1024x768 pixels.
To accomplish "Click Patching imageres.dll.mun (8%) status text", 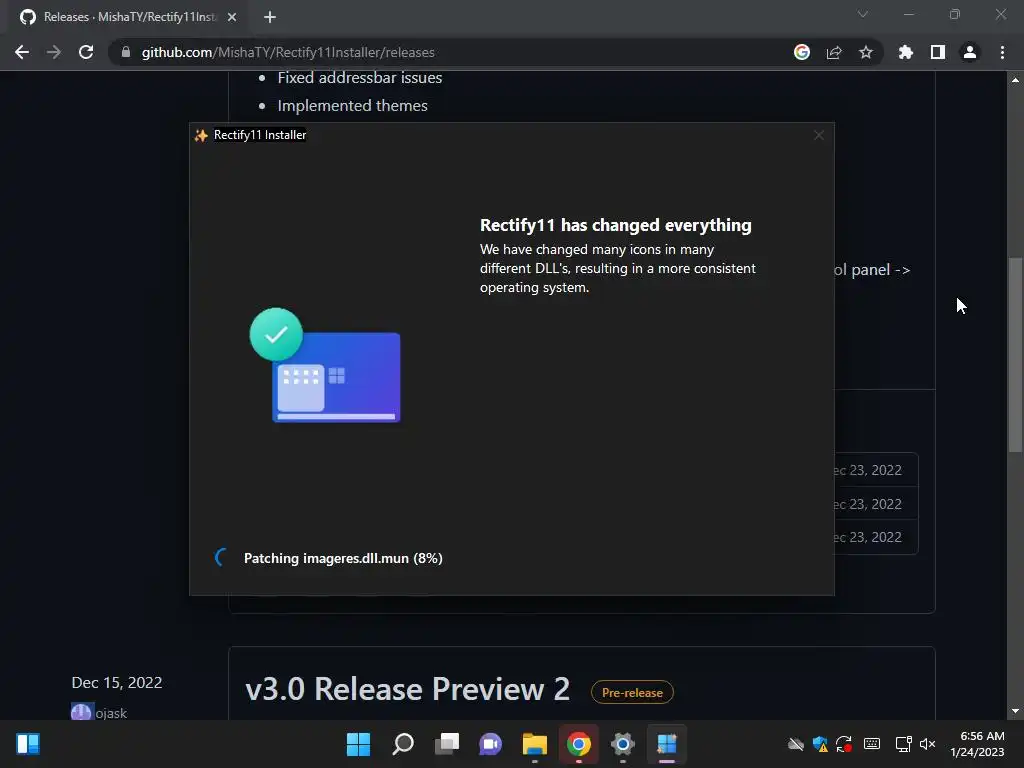I will [343, 558].
